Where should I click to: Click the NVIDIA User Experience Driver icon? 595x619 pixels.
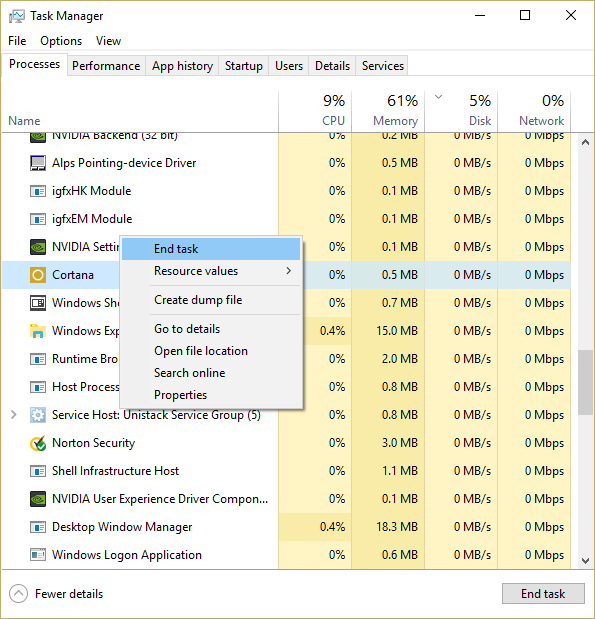pyautogui.click(x=38, y=499)
